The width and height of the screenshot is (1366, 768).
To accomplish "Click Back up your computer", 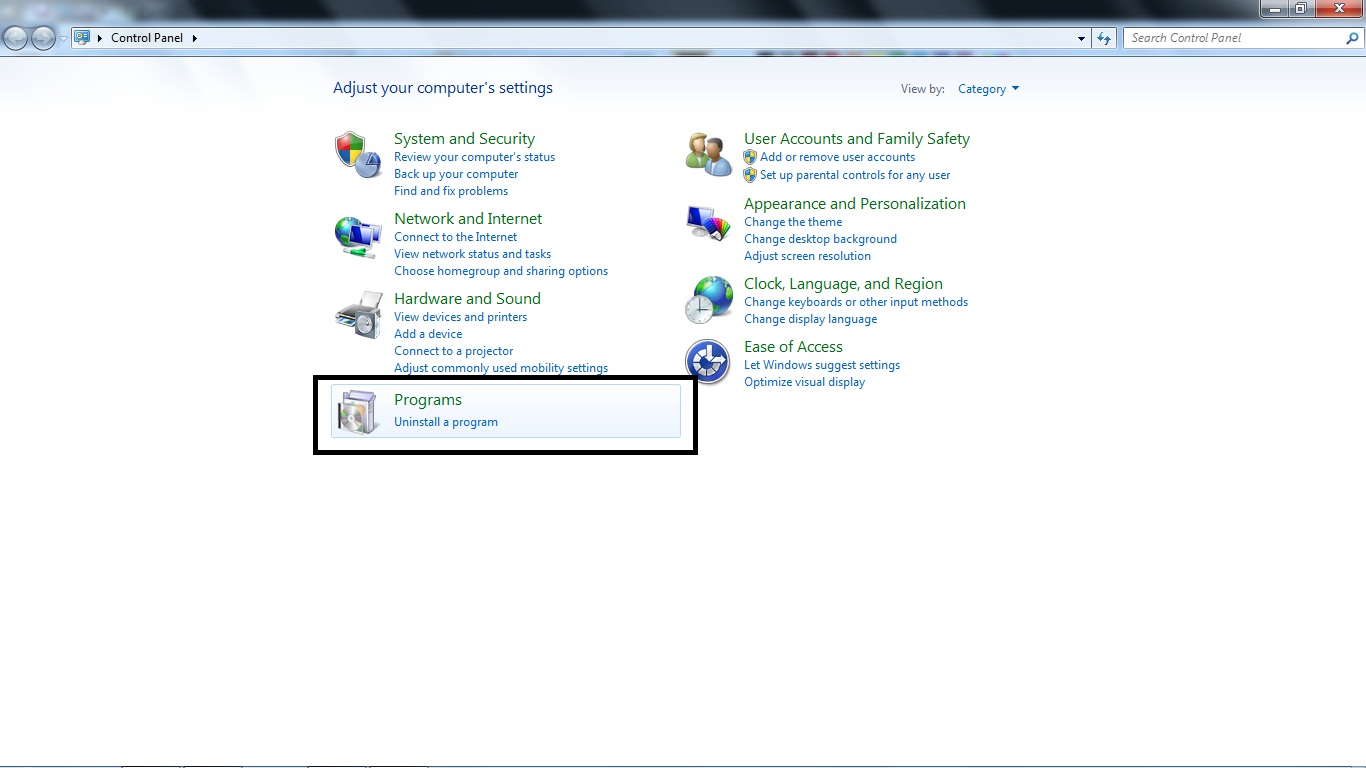I will coord(456,174).
